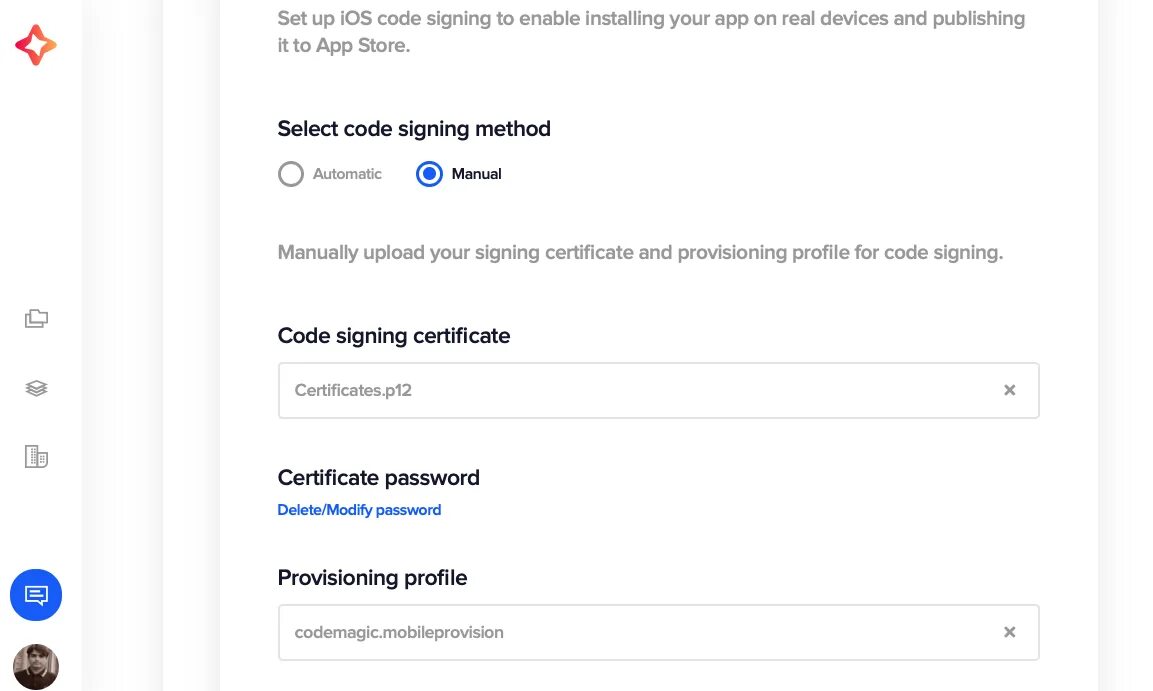This screenshot has height=691, width=1153.
Task: Click the codemagic.mobileprovision upload field
Action: click(x=640, y=632)
